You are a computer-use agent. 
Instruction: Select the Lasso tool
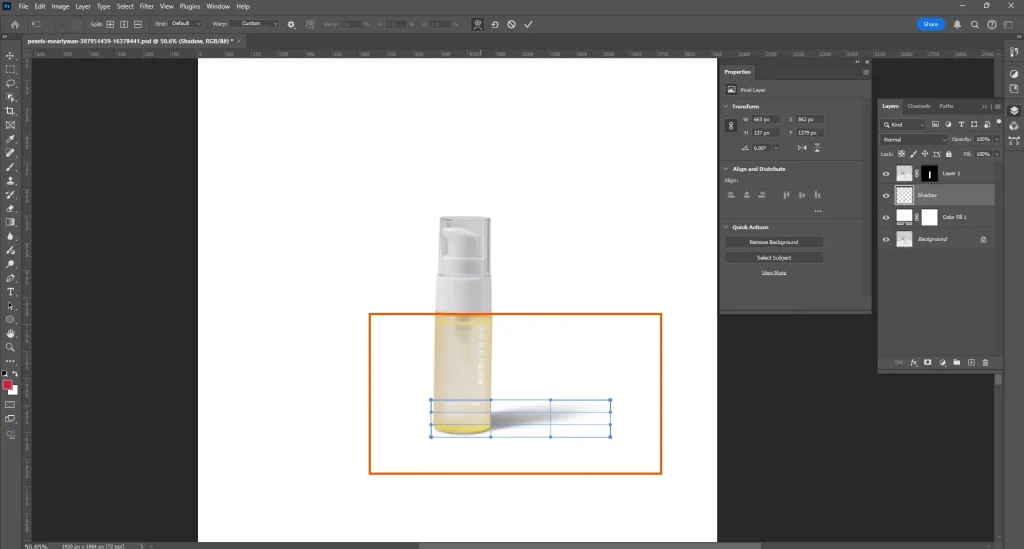click(x=10, y=84)
